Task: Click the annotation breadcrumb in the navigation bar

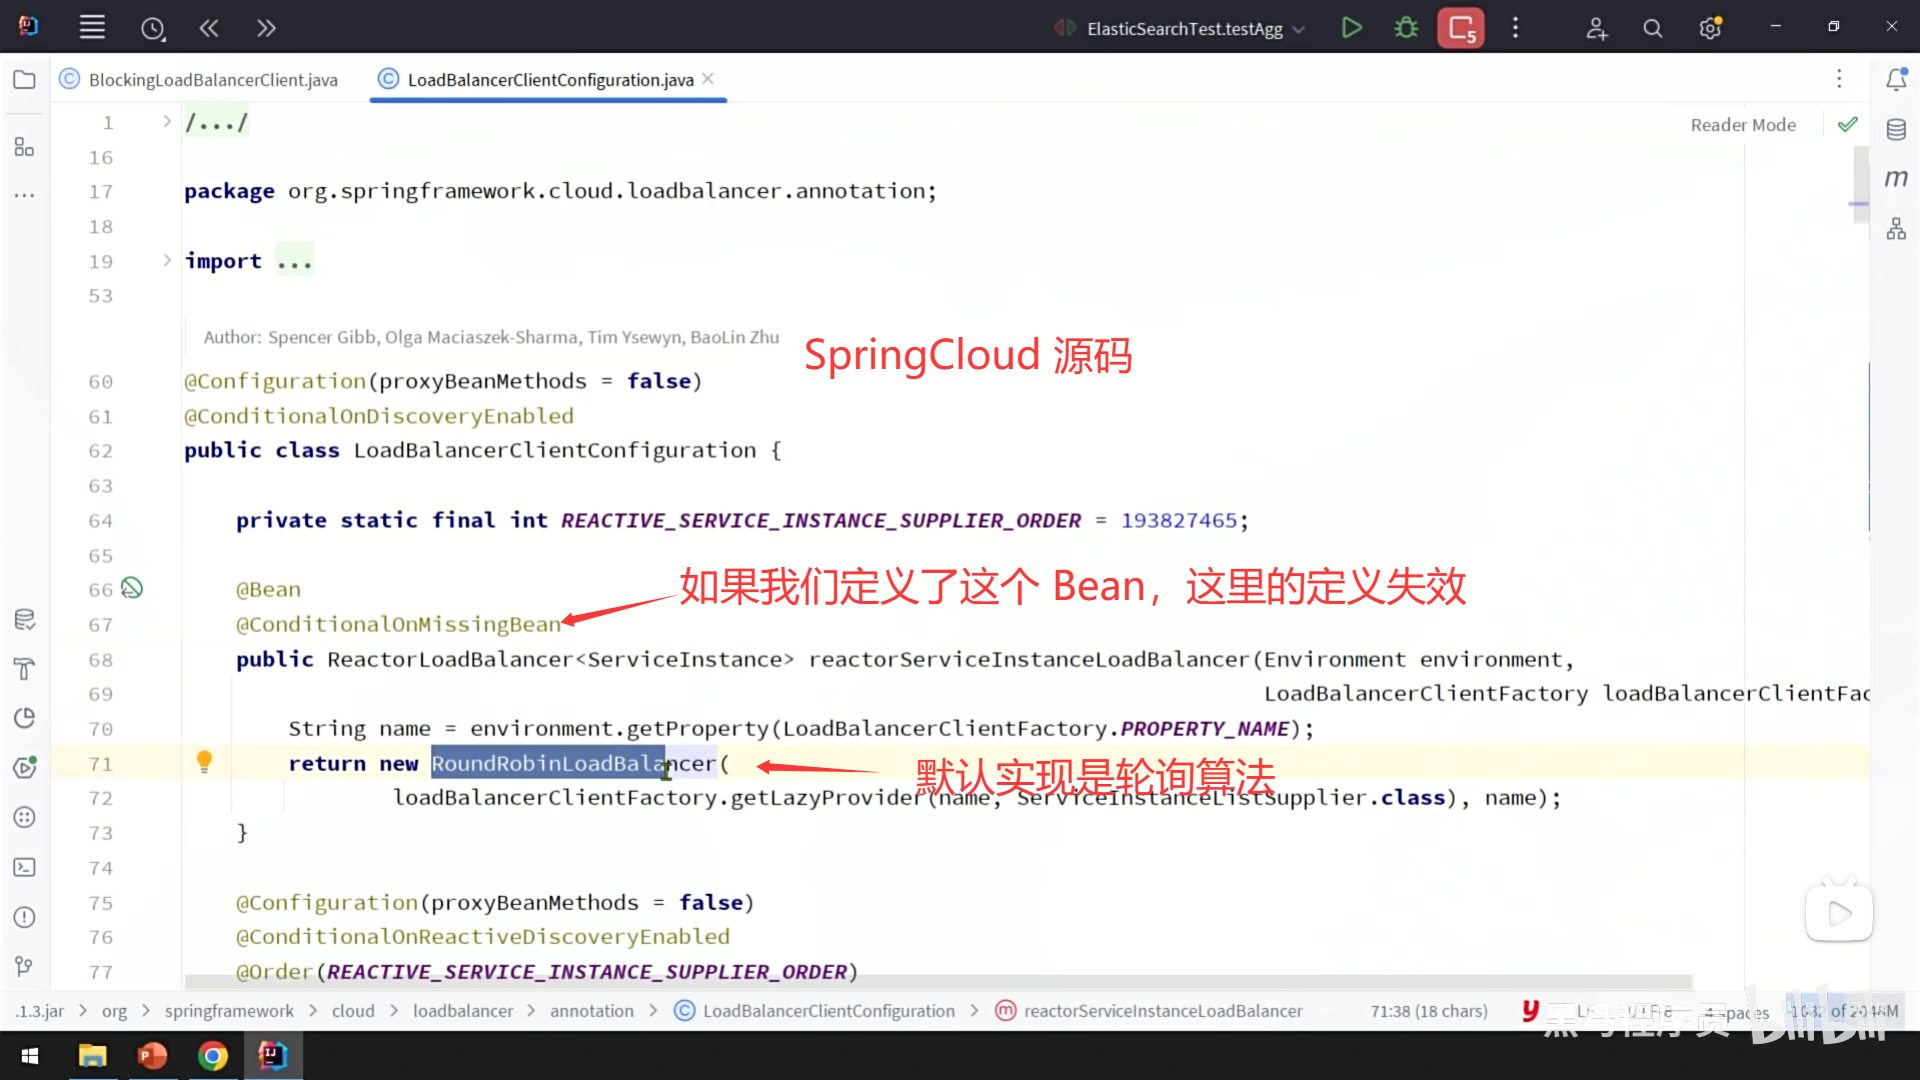Action: click(591, 1011)
